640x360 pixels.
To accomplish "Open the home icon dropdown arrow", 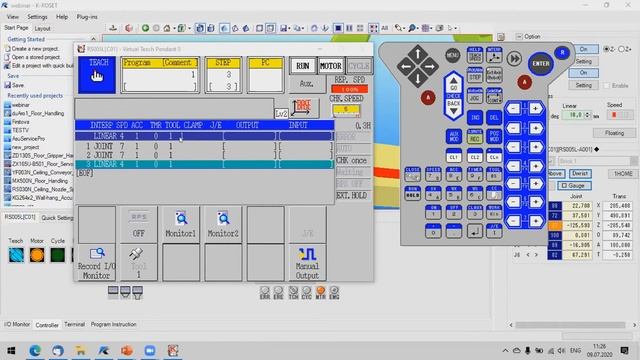I will [x=174, y=28].
